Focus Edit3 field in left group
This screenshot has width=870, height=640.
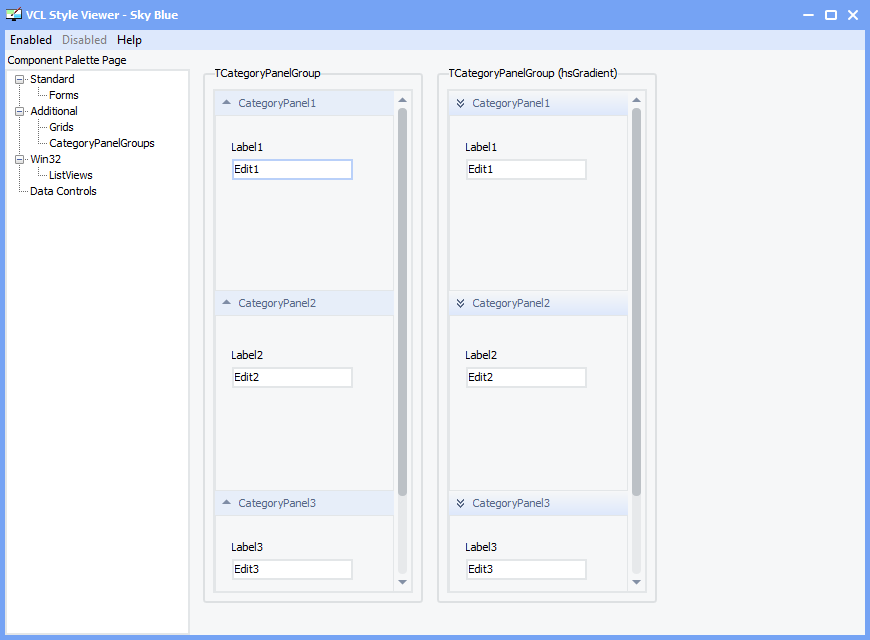point(292,570)
